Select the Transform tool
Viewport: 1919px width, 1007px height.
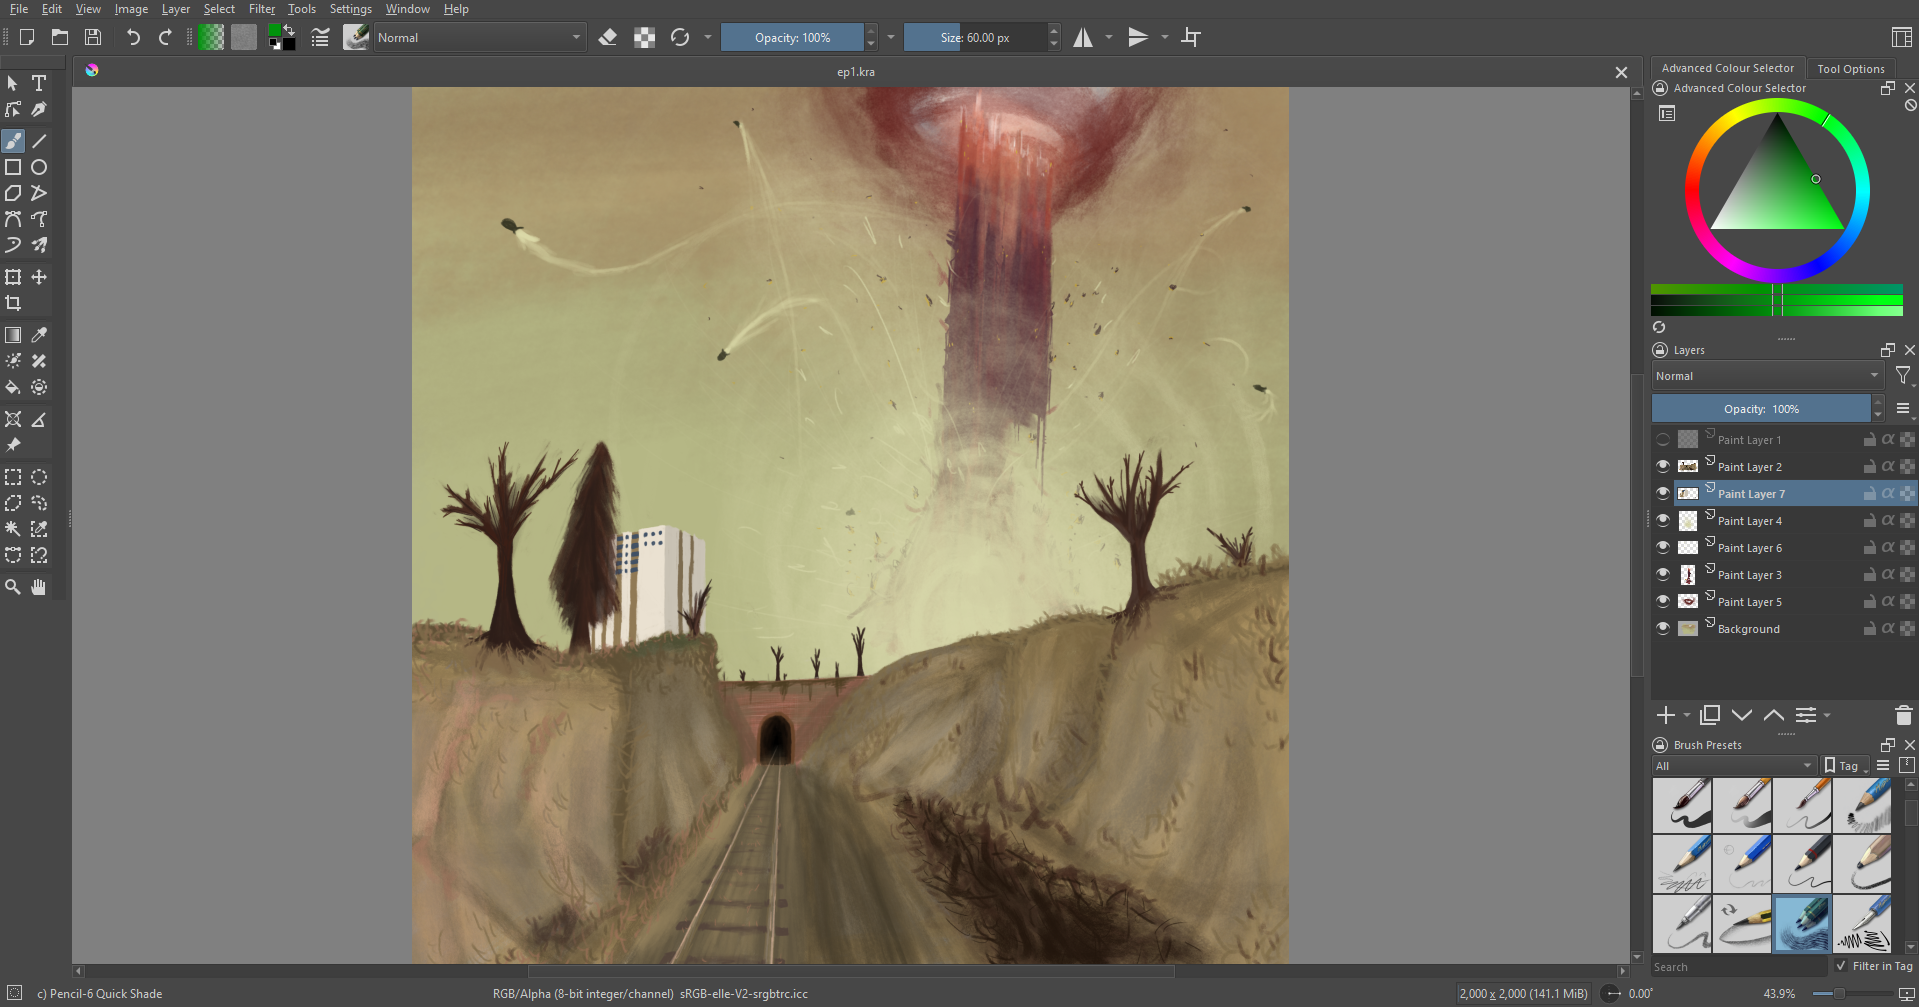coord(13,277)
